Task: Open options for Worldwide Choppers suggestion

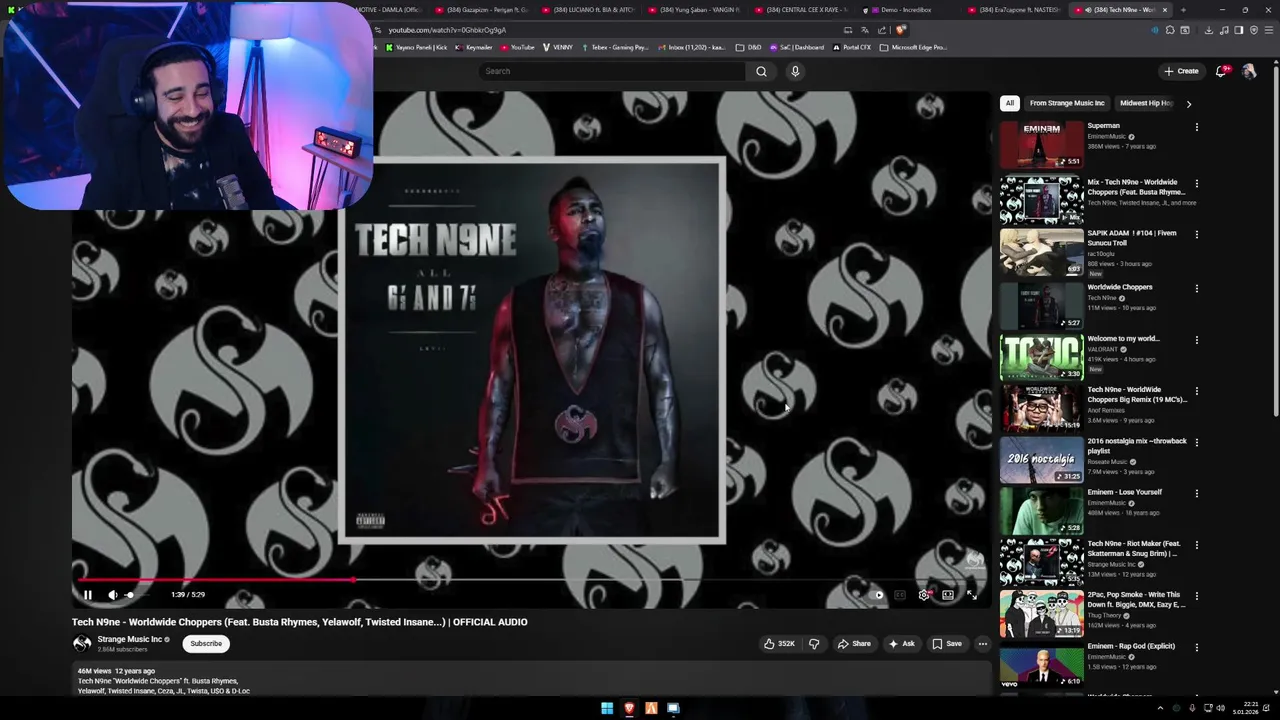Action: click(x=1196, y=289)
